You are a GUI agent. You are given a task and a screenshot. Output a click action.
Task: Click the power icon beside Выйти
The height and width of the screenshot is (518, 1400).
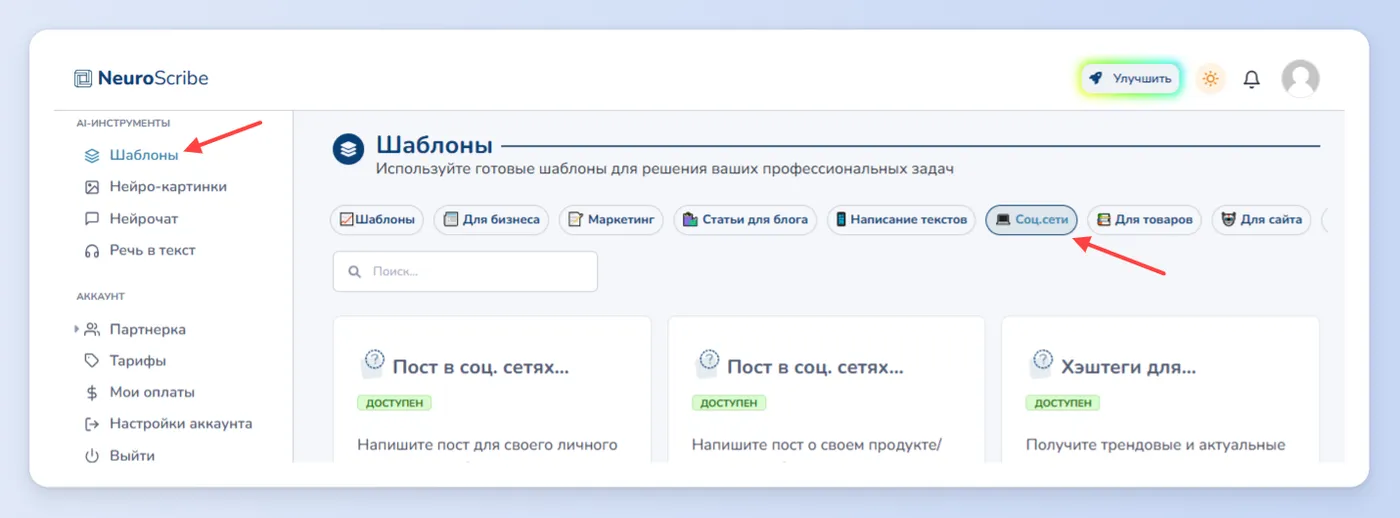tap(92, 455)
